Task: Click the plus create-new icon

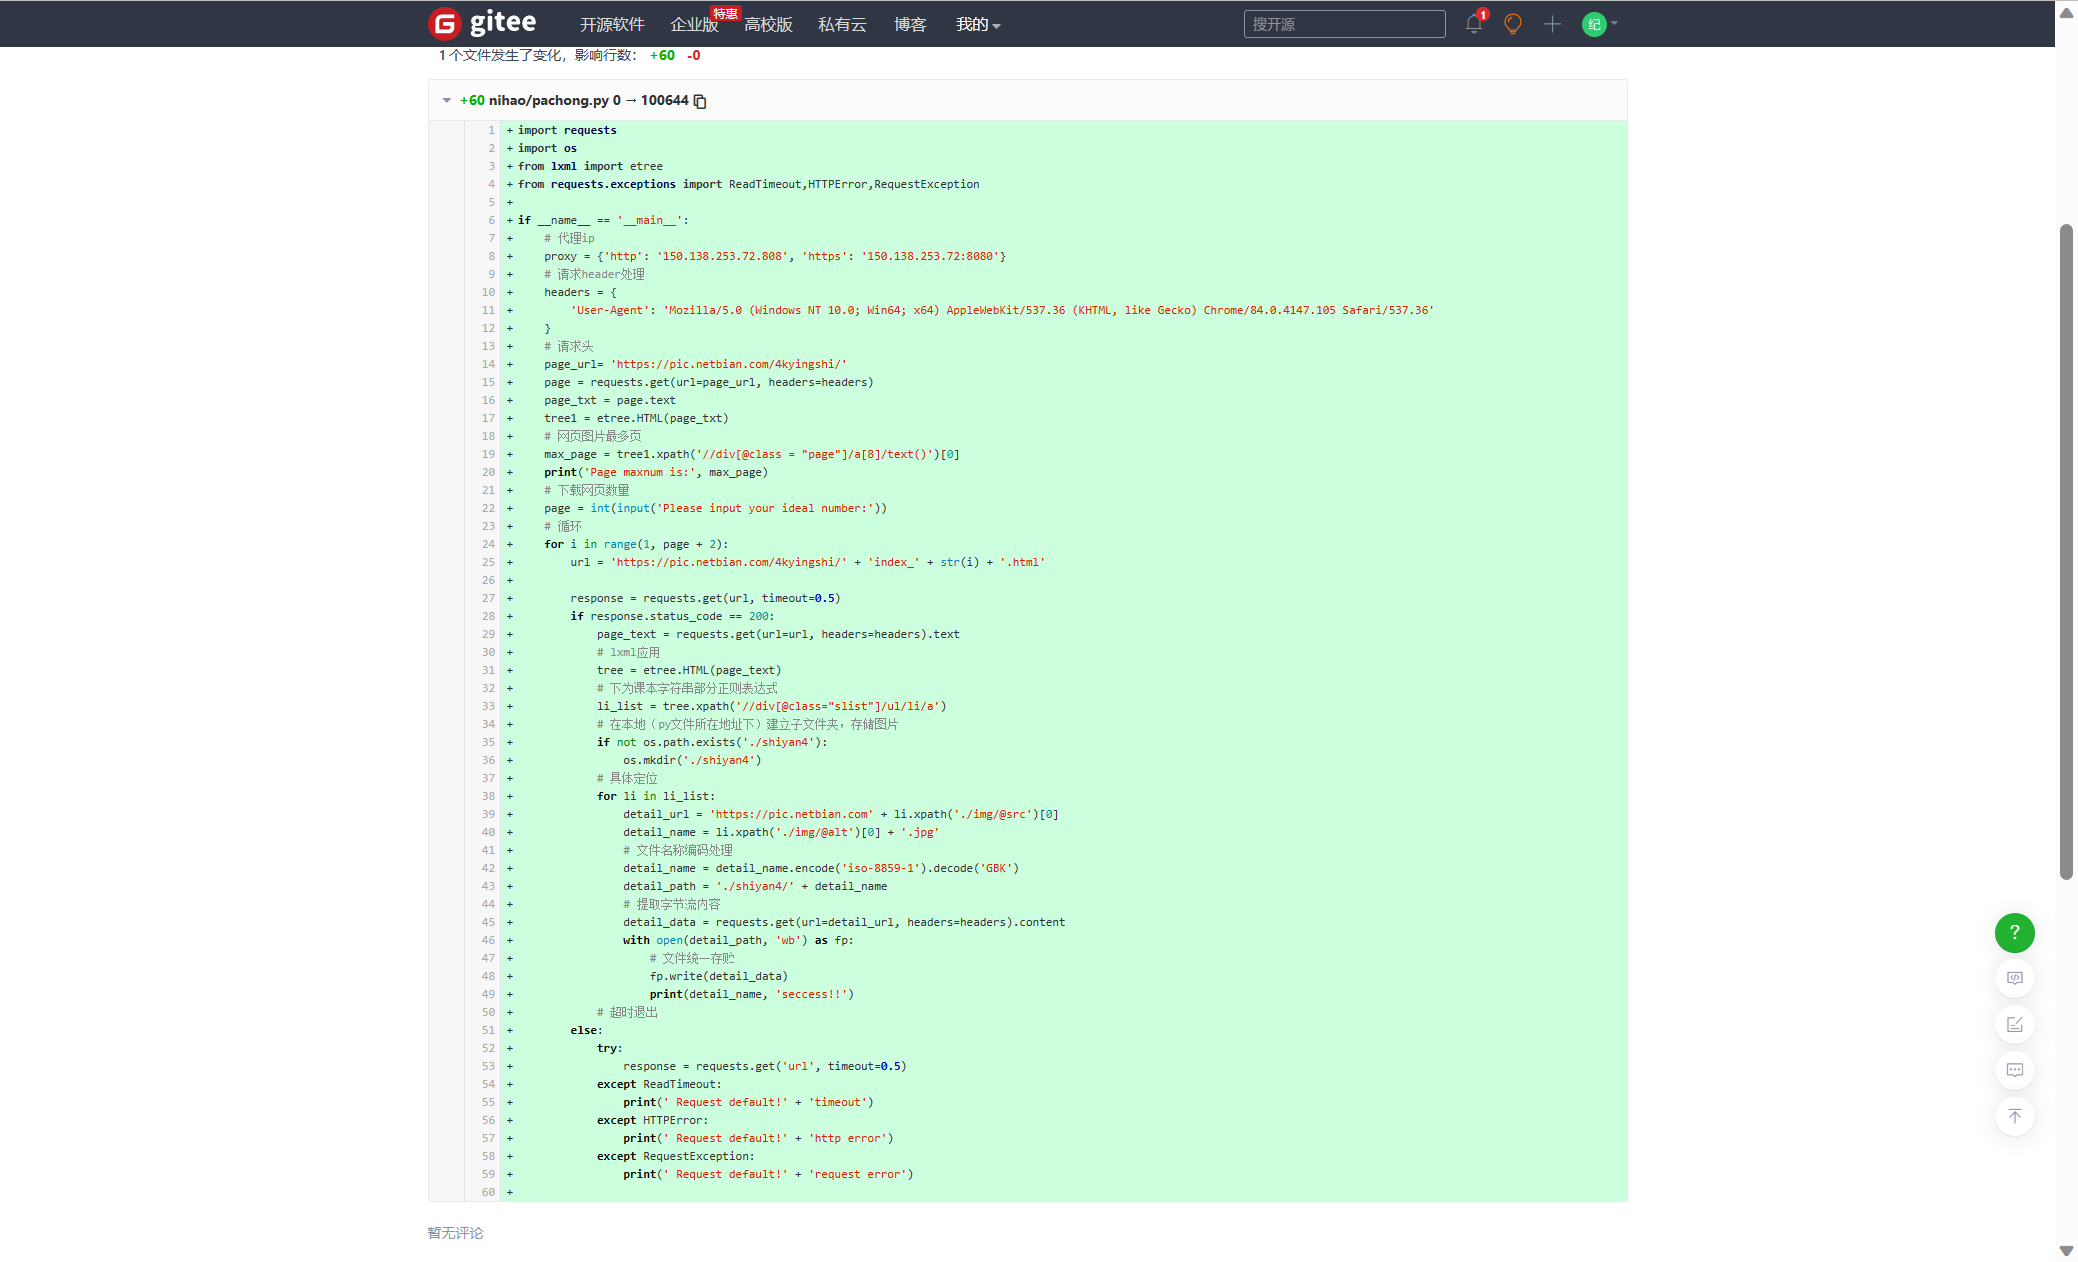Action: coord(1551,24)
